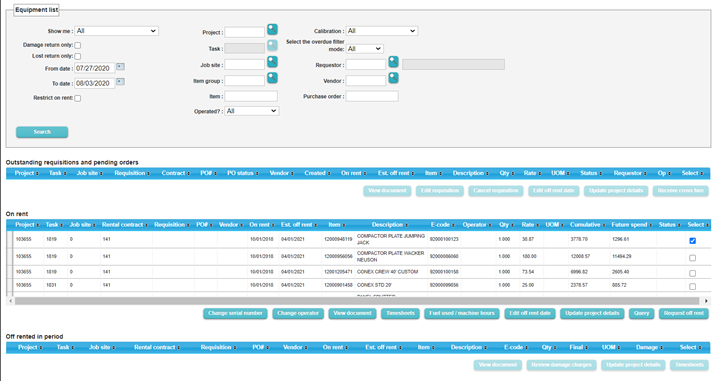Image resolution: width=720 pixels, height=381 pixels.
Task: Focus the Item group input field
Action: click(245, 81)
